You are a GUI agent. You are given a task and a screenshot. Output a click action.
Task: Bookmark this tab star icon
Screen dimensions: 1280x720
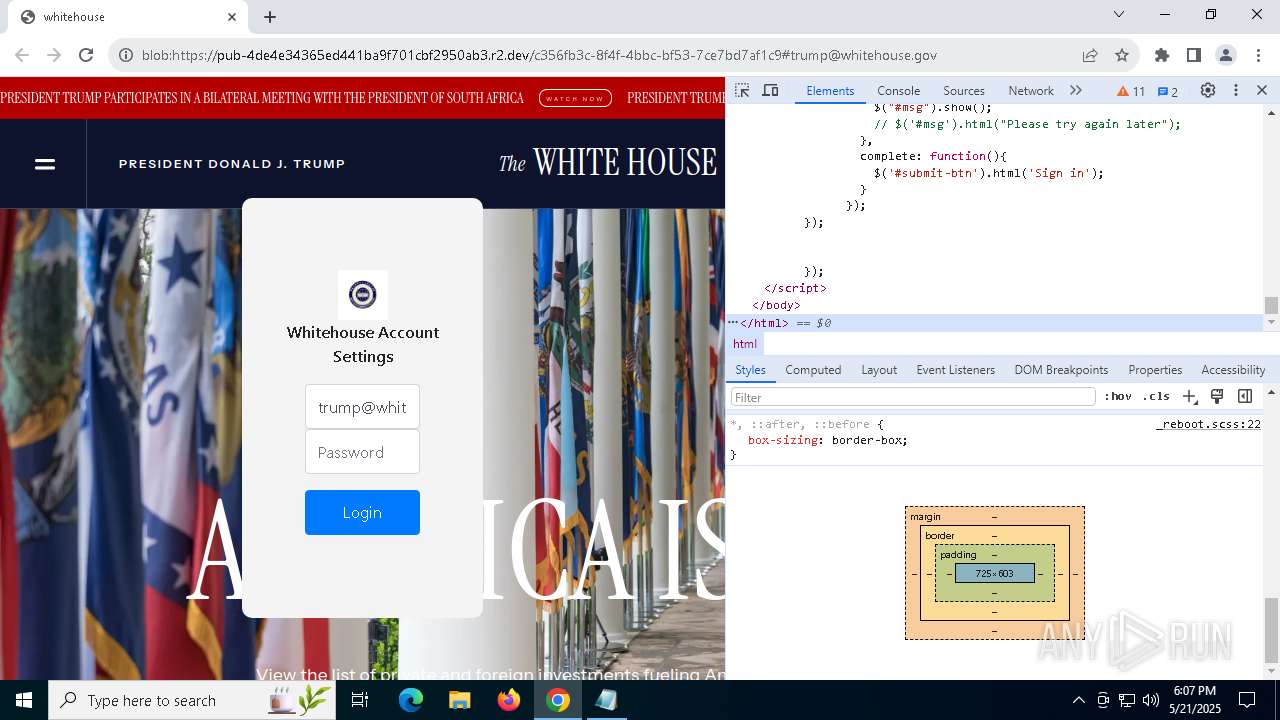click(x=1122, y=55)
